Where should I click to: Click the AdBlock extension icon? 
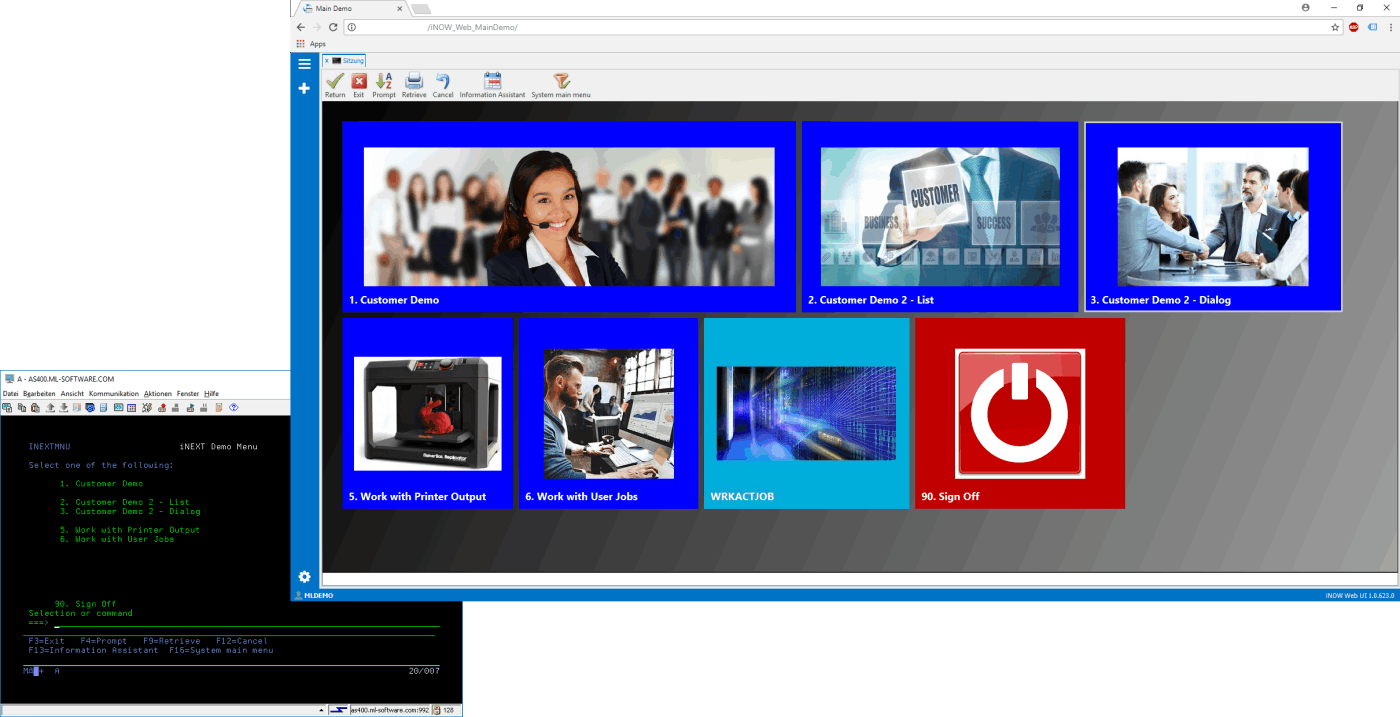click(x=1354, y=27)
